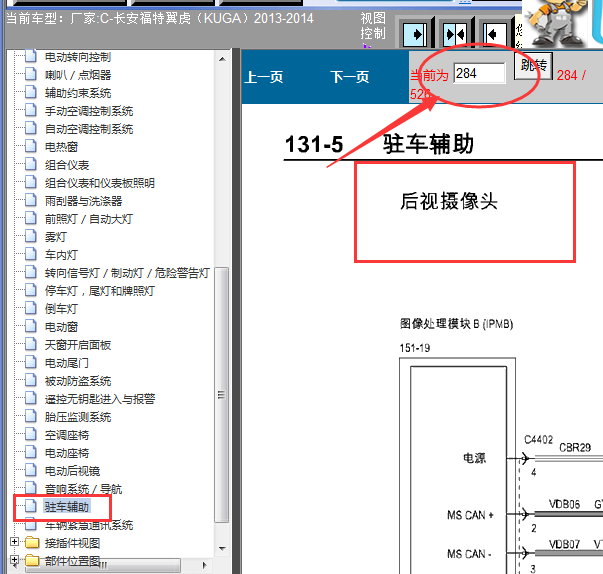Select 雨刮器与洗涤器 tree item
The width and height of the screenshot is (603, 574).
[83, 201]
